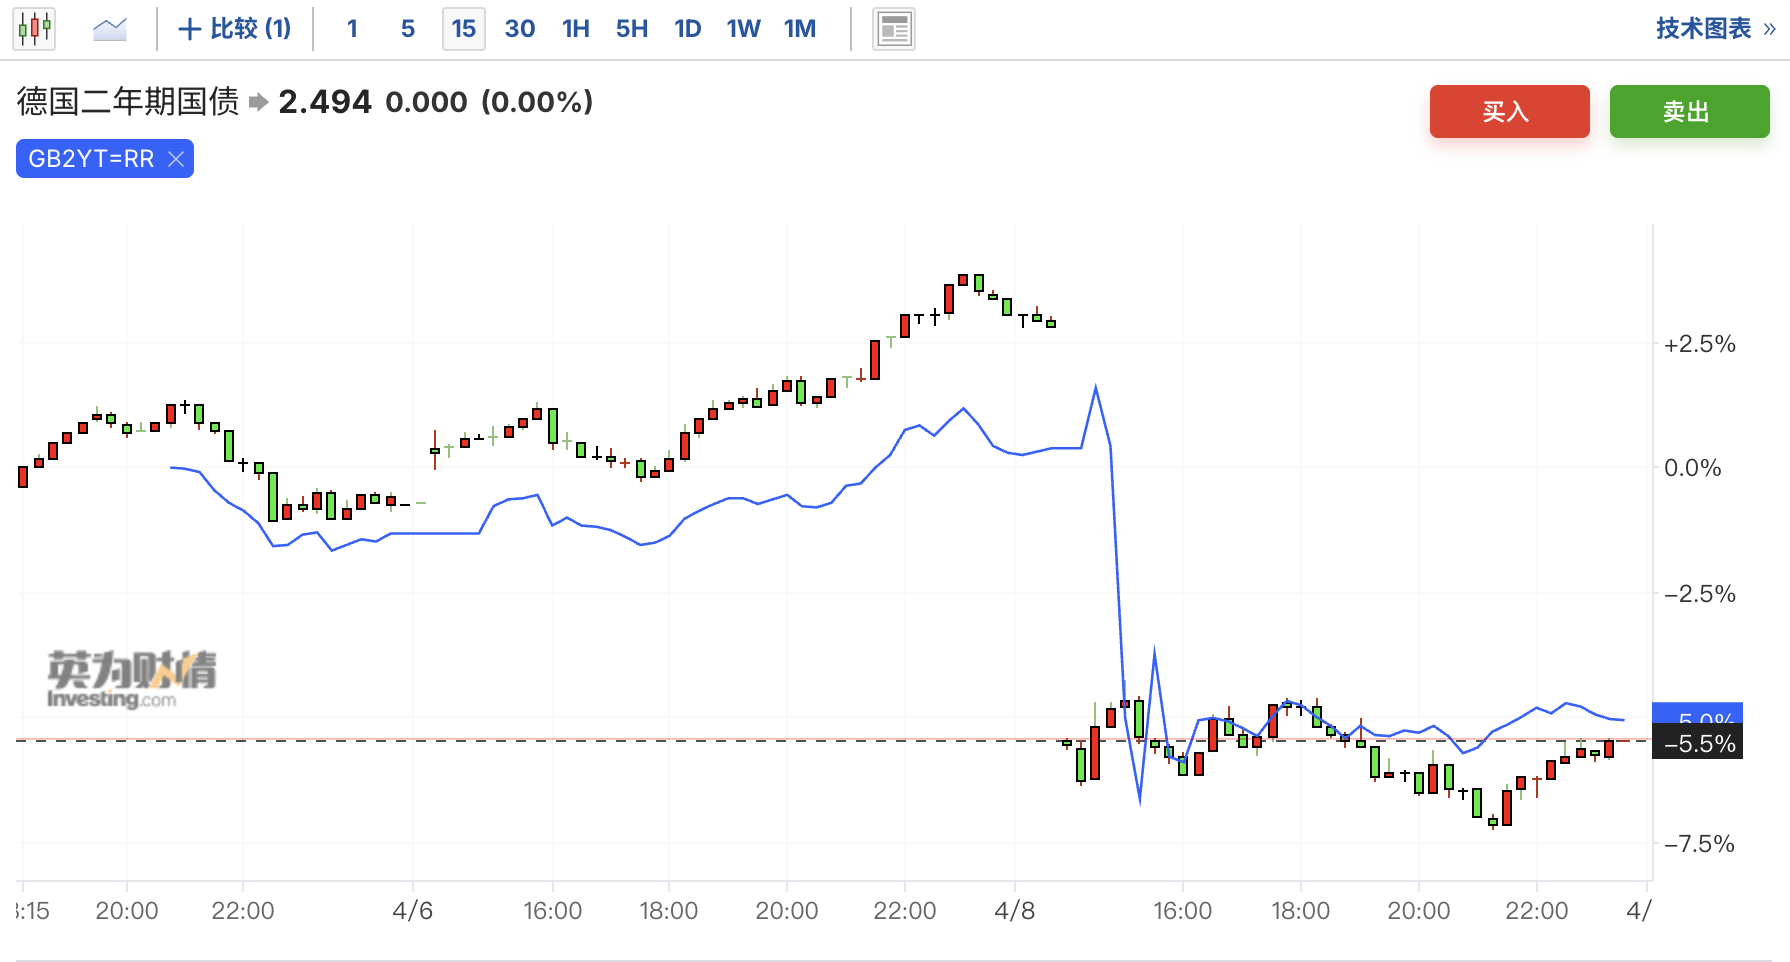Viewport: 1790px width, 962px height.
Task: Select the 1M monthly timeframe
Action: pyautogui.click(x=800, y=29)
